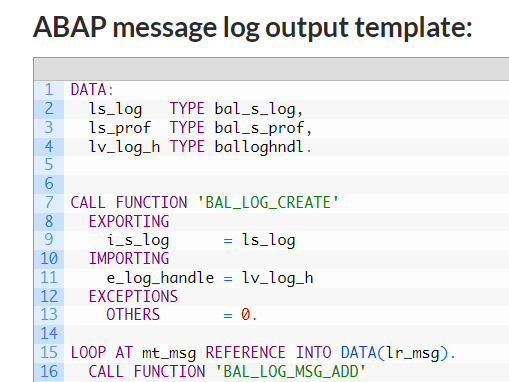Click 'mt_msg' on line 15
The height and width of the screenshot is (382, 509).
(x=169, y=353)
